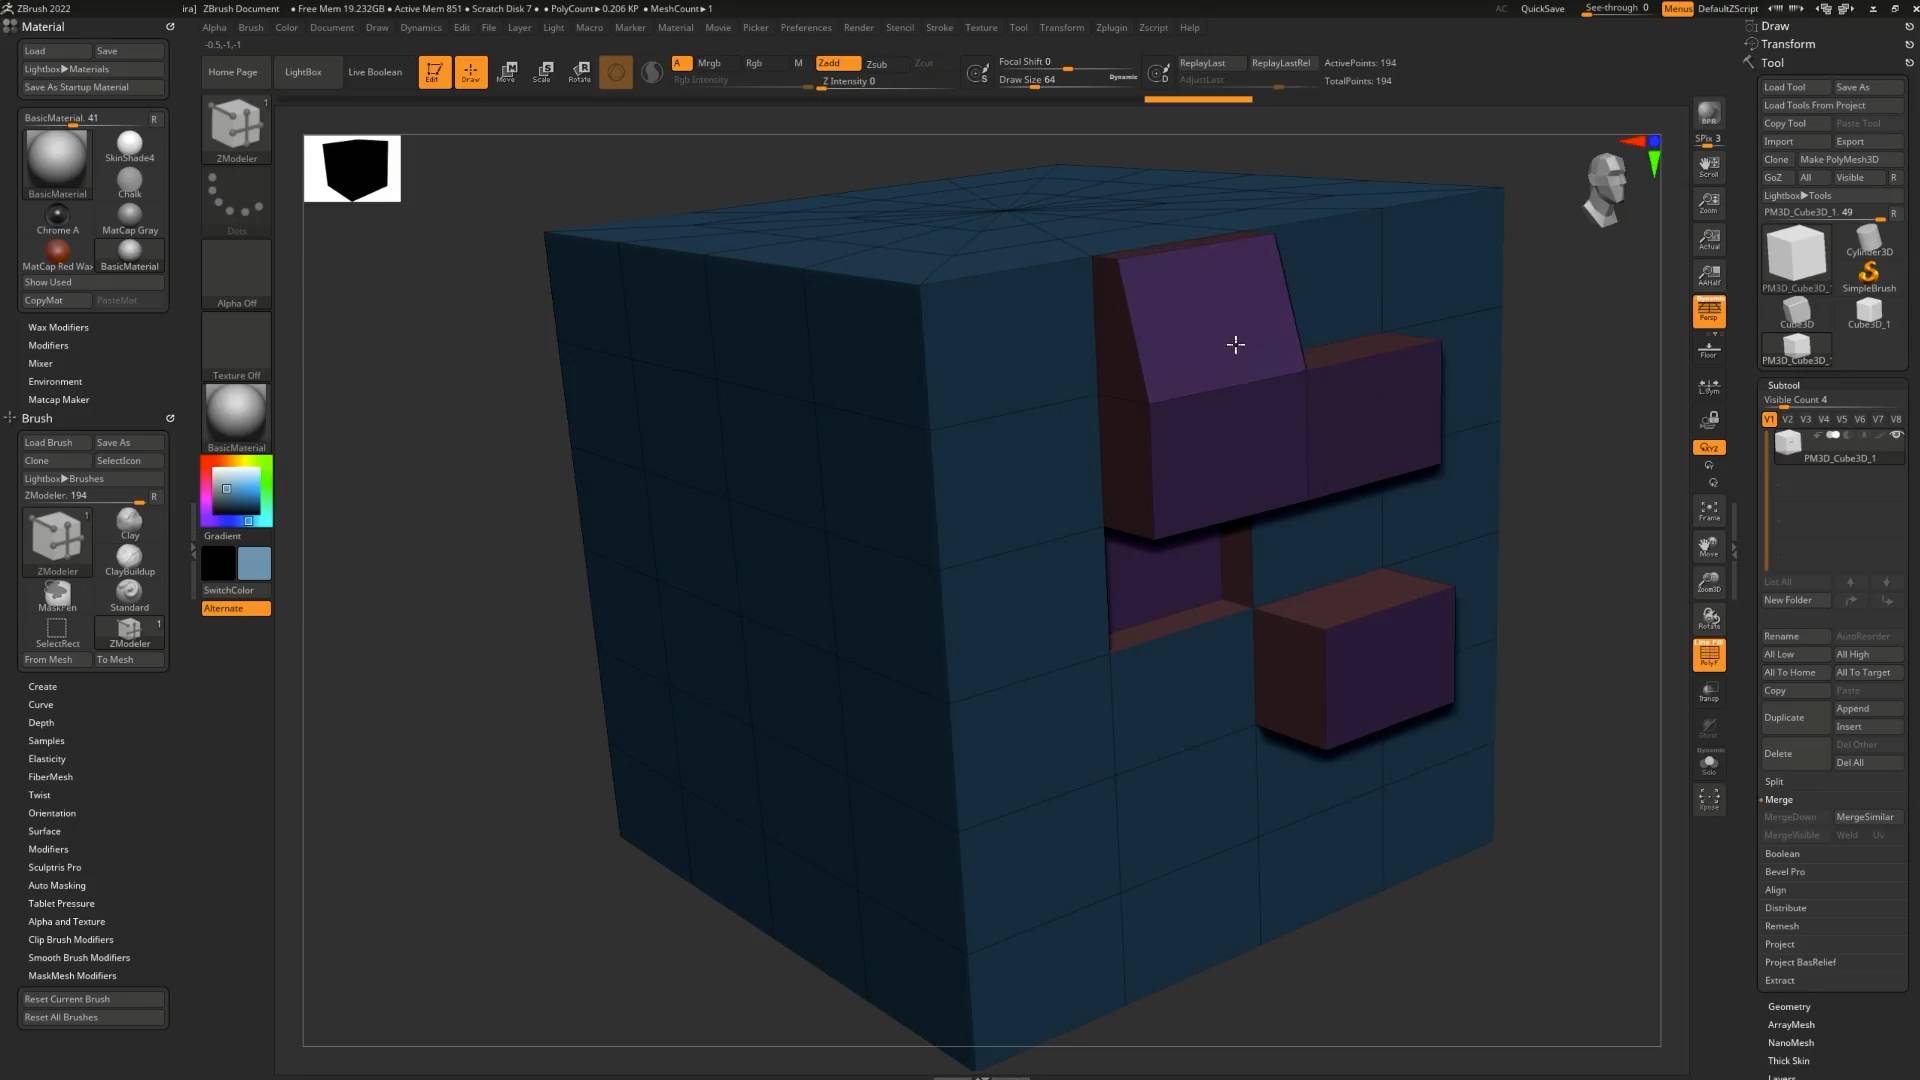1920x1080 pixels.
Task: Toggle PolyF polyframe display
Action: point(1709,654)
